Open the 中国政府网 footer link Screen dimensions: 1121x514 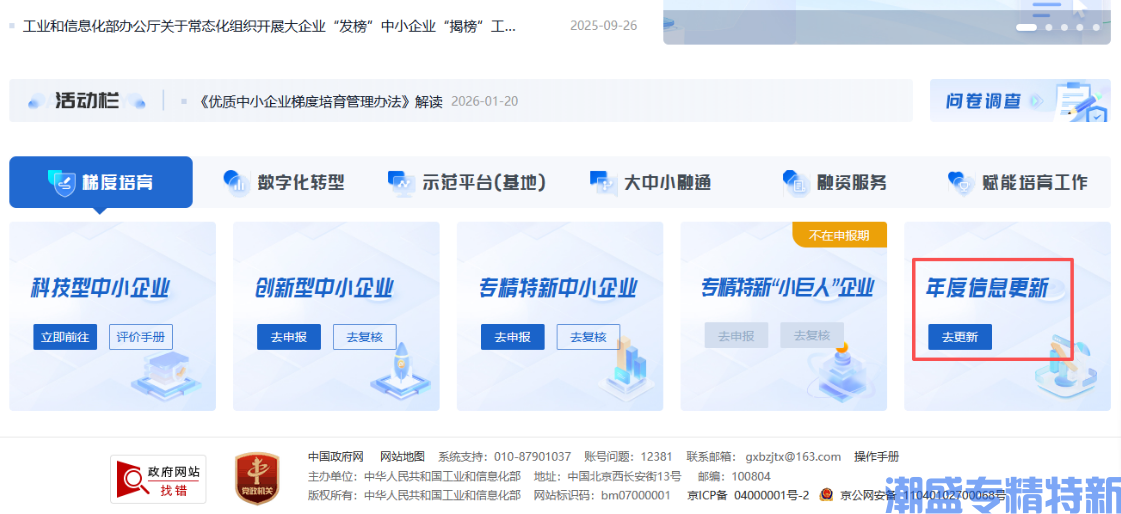pos(336,457)
